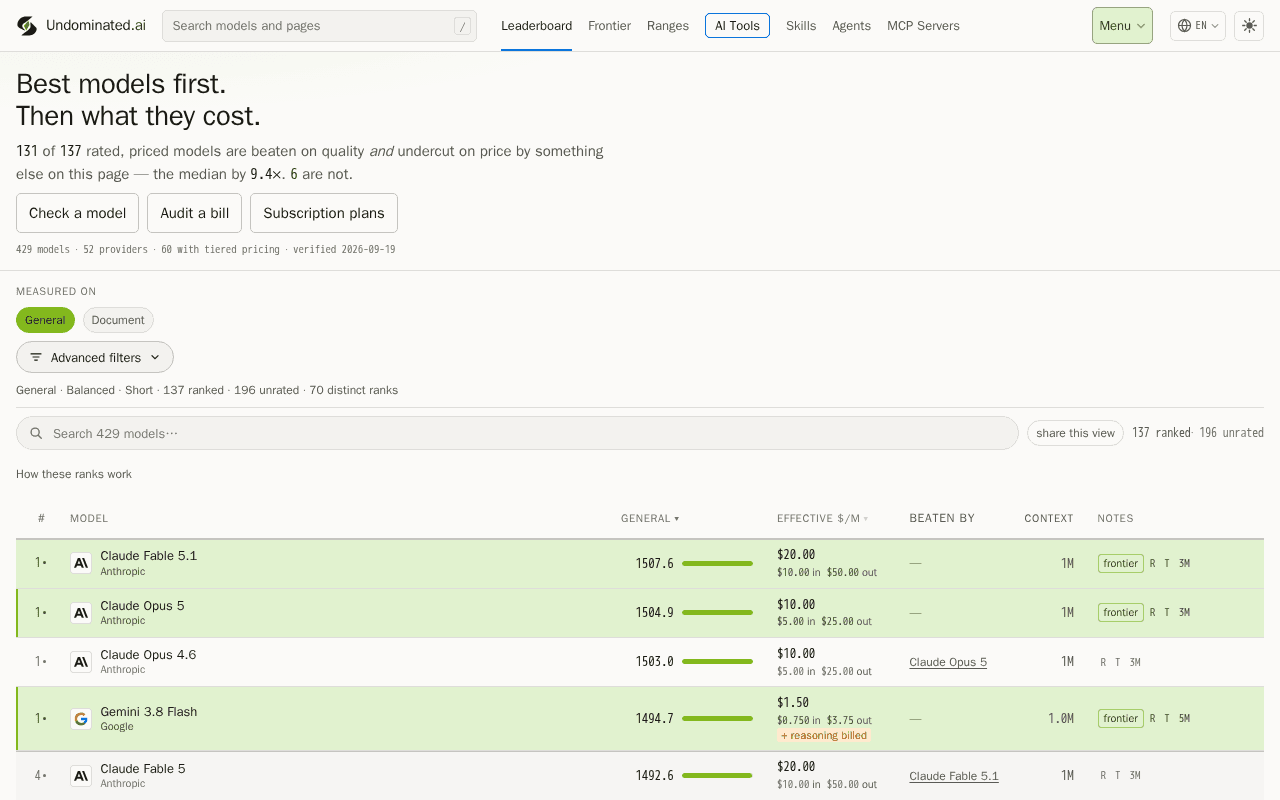
Task: Open the Claude Fable 5.1 model name
Action: click(x=148, y=556)
